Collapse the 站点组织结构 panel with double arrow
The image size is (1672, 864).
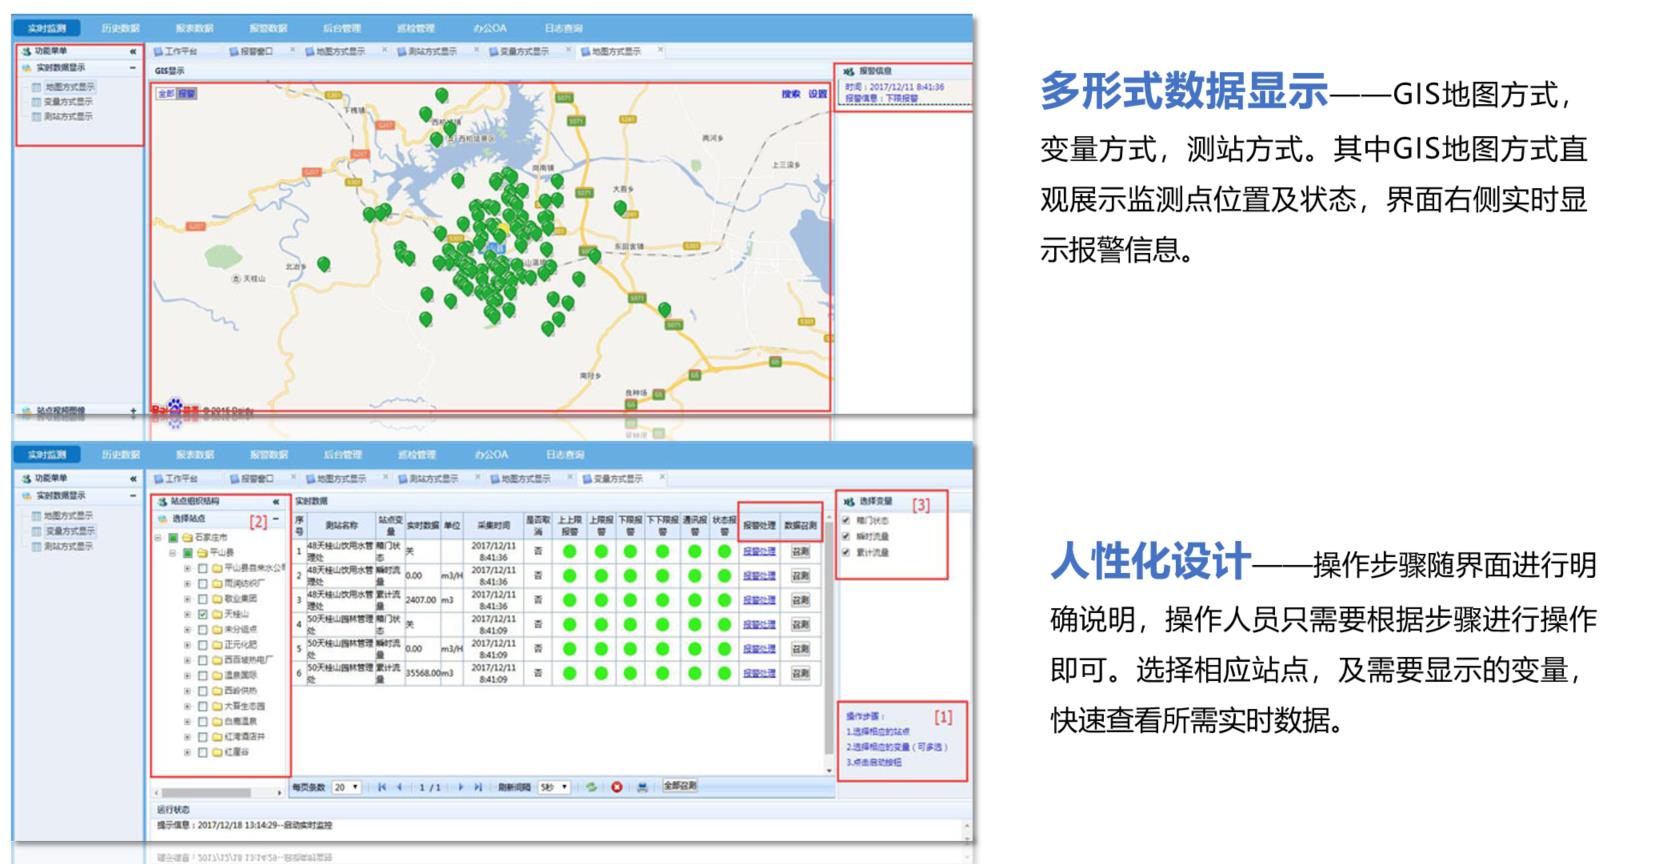276,502
